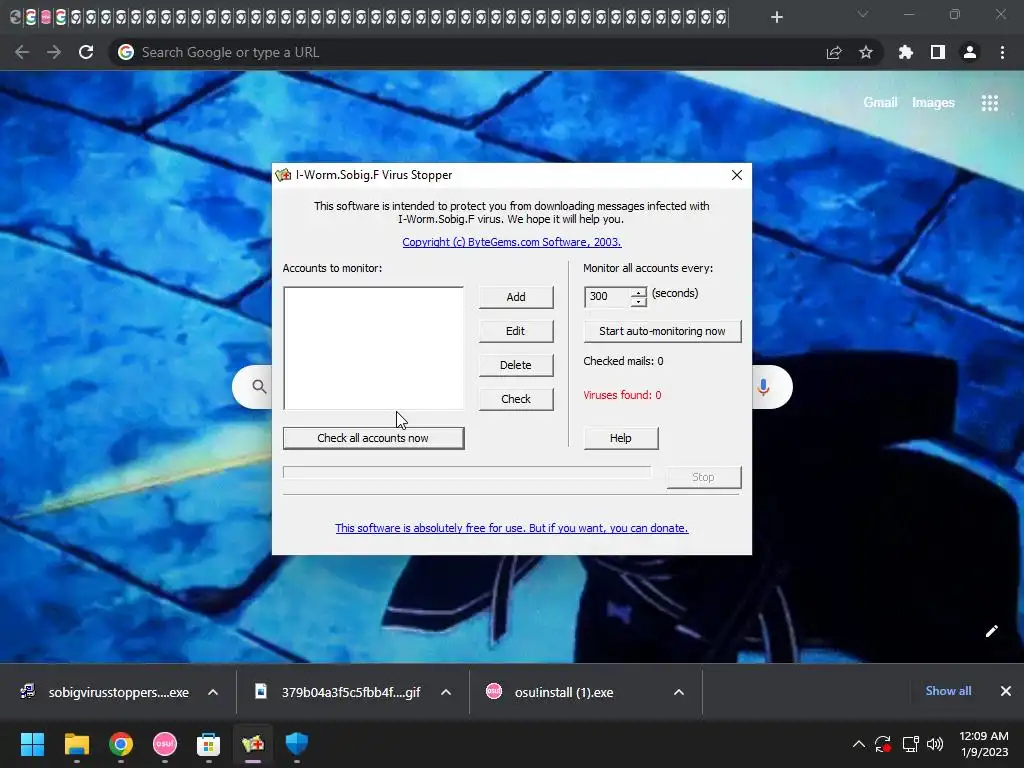Viewport: 1024px width, 768px height.
Task: Click the sync status tray icon
Action: 883,744
